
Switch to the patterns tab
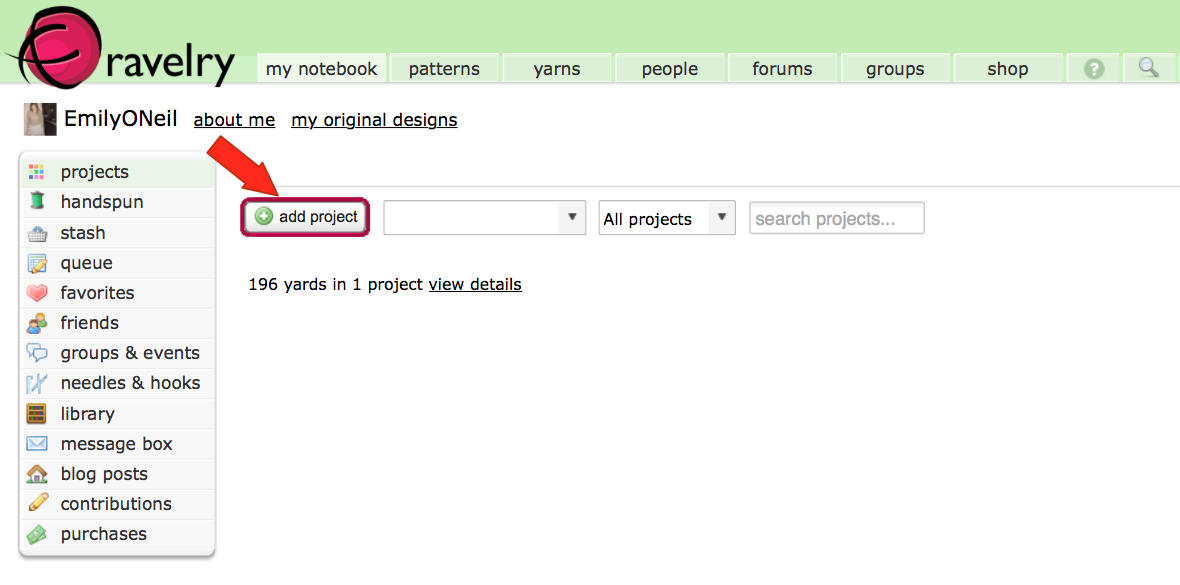(444, 69)
